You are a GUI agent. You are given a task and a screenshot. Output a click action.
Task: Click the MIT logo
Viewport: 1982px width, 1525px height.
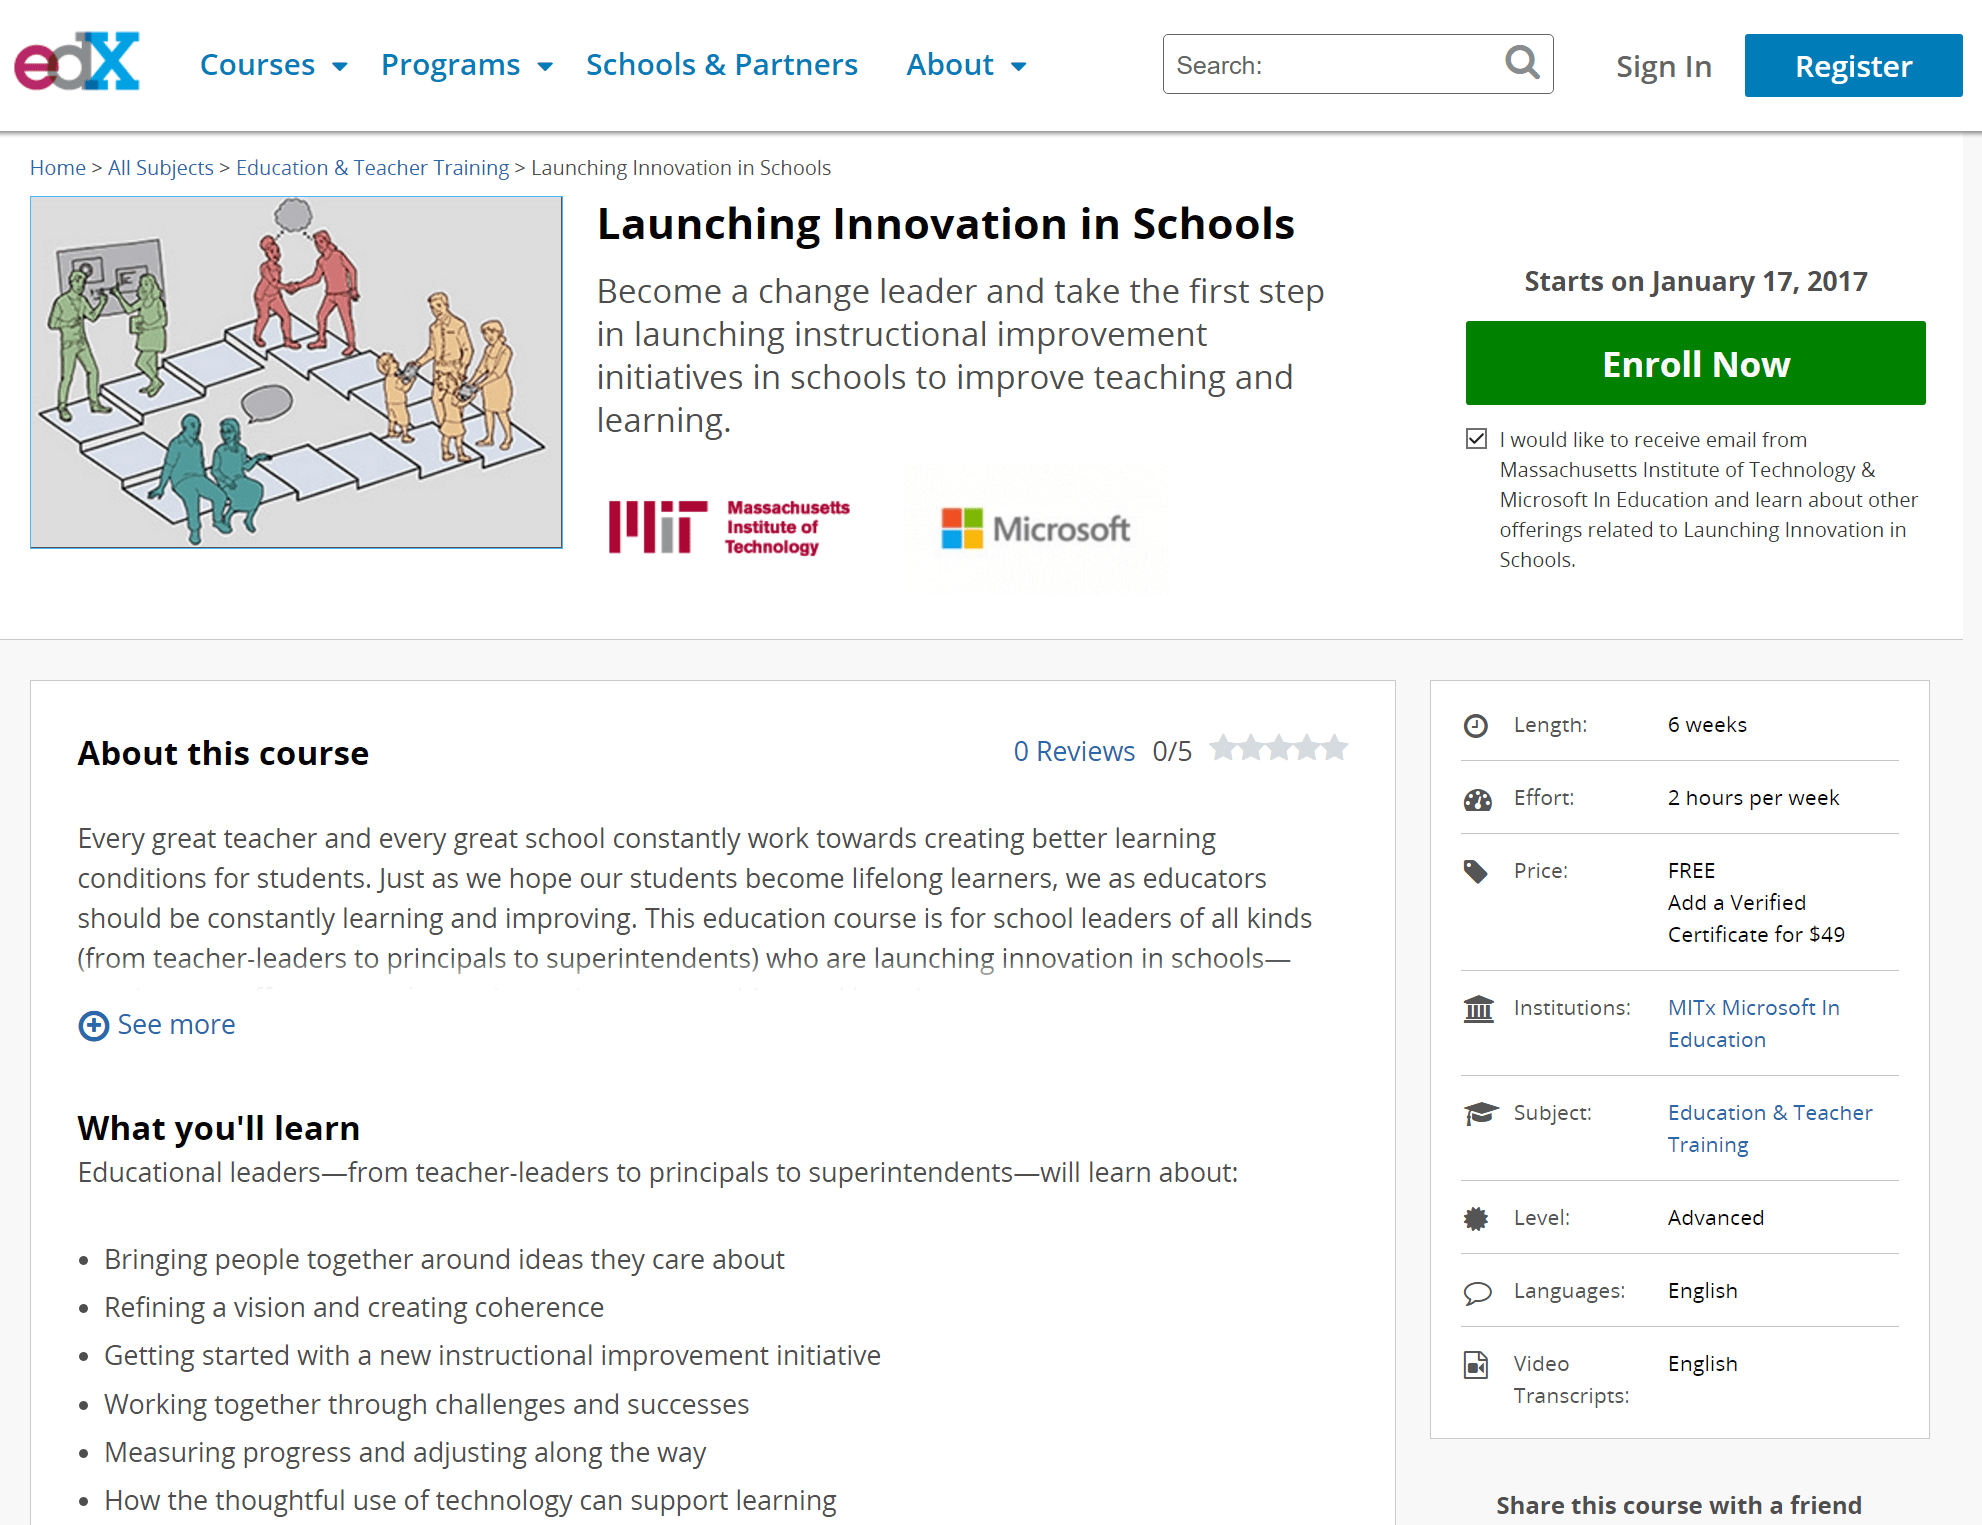pos(729,527)
